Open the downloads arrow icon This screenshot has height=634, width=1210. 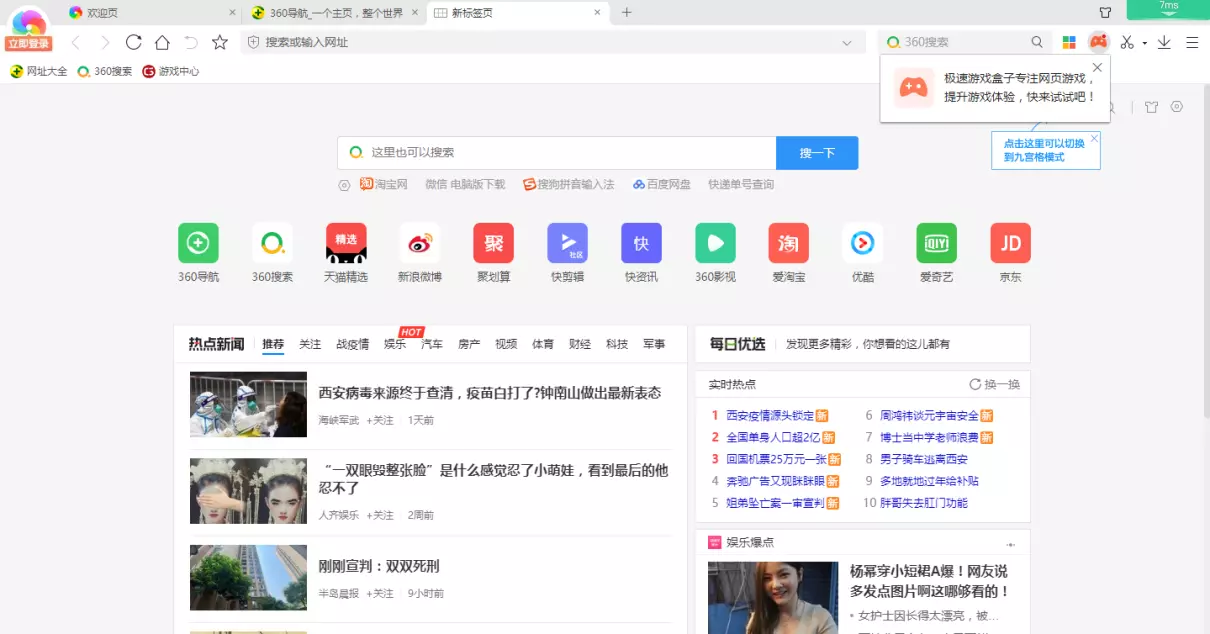pyautogui.click(x=1164, y=42)
